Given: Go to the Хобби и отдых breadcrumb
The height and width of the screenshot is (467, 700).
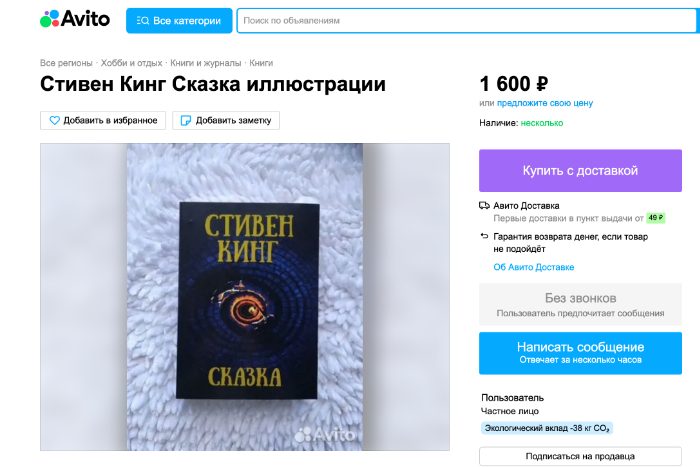Looking at the screenshot, I should click(131, 63).
